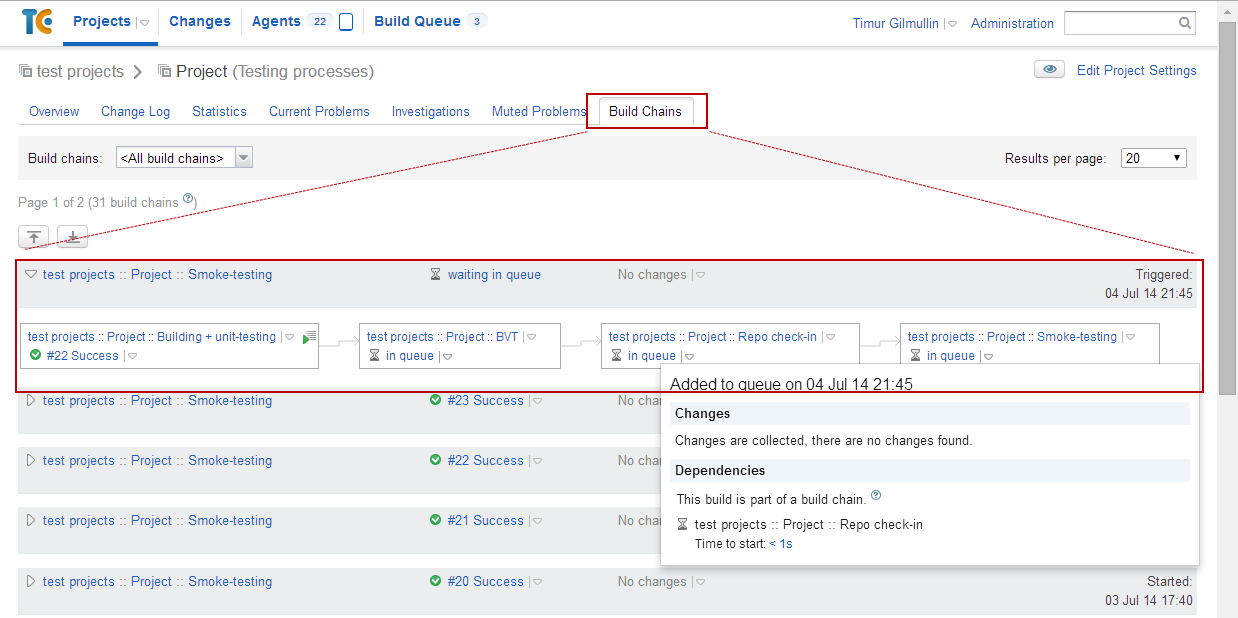Click green success icon beside #21 Success

[x=435, y=520]
